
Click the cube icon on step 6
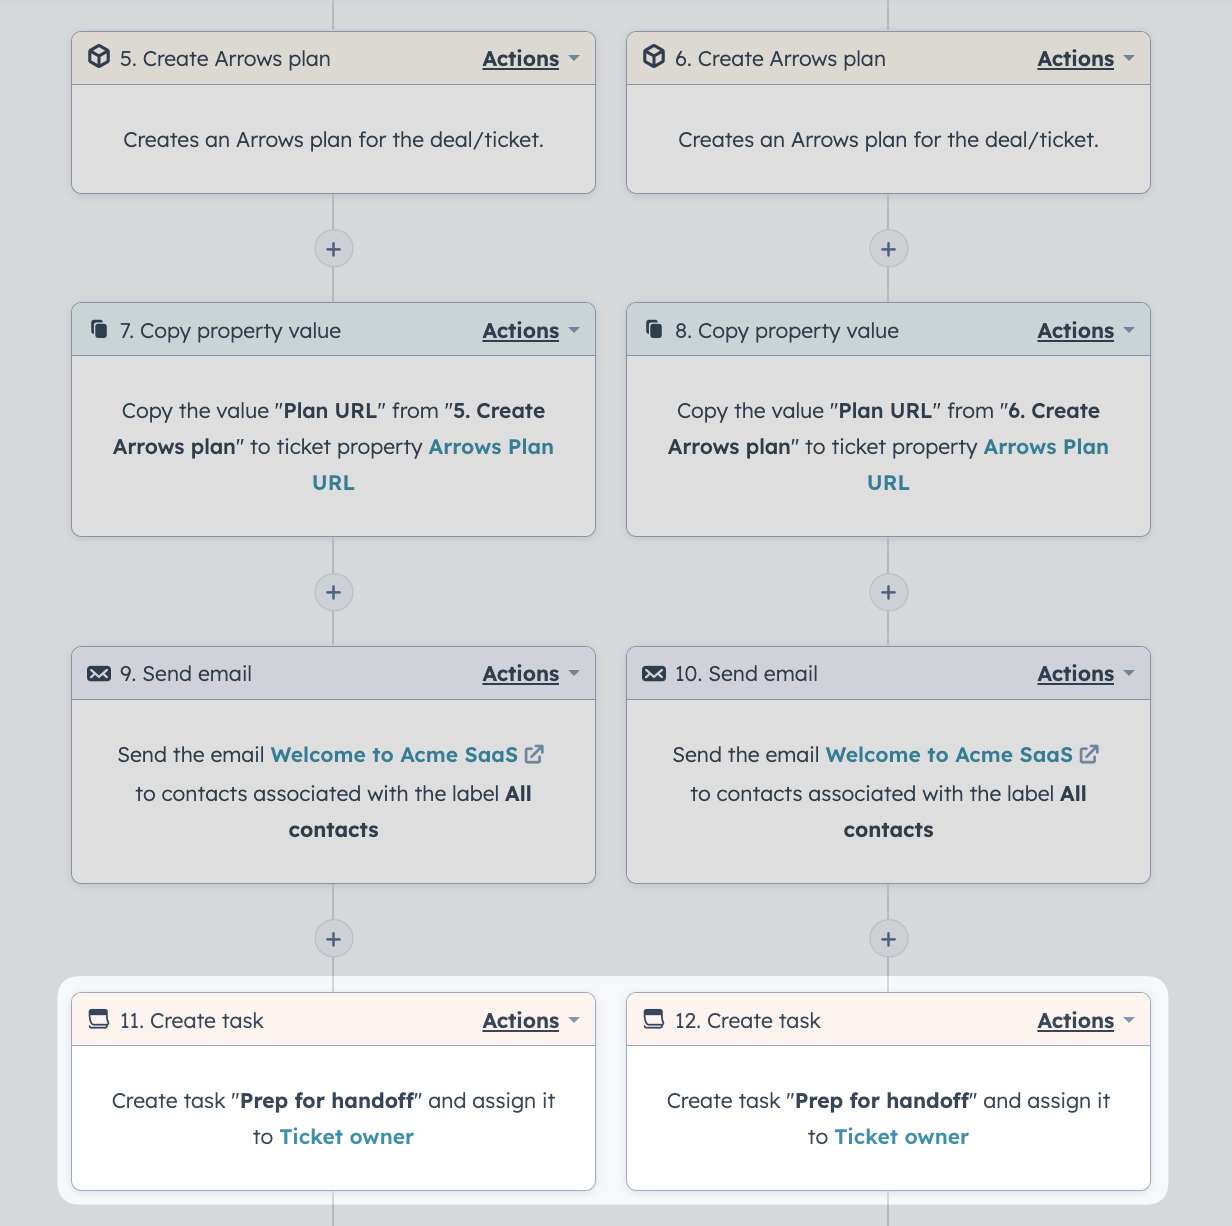pos(654,57)
